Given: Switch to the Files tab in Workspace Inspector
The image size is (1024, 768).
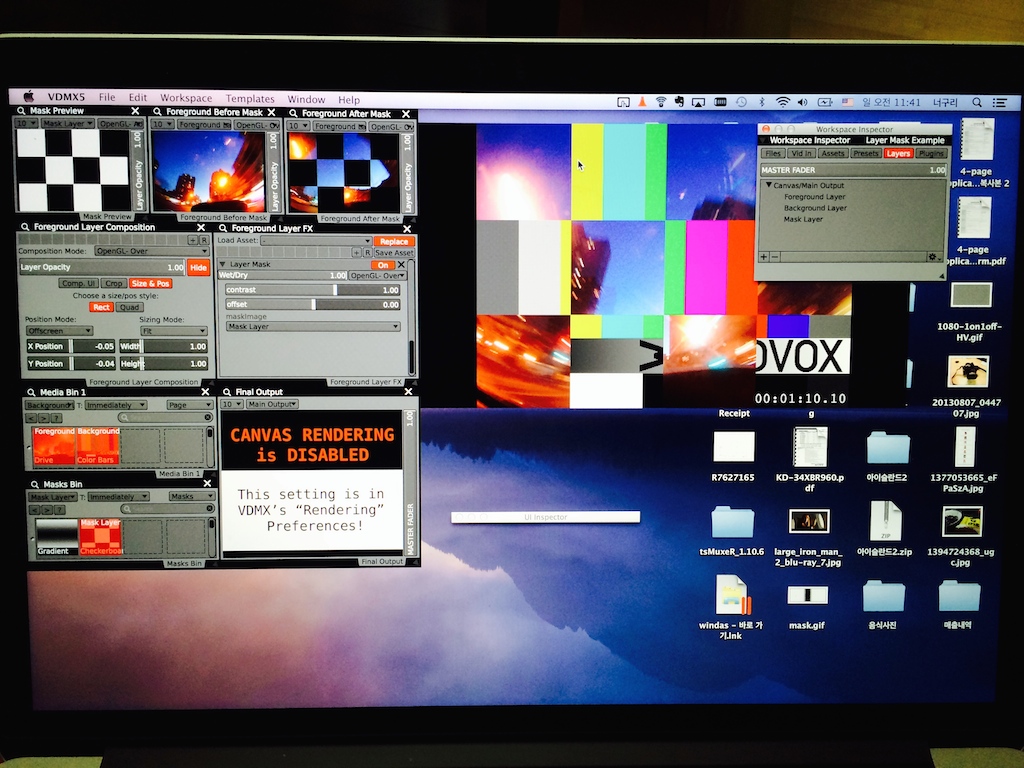Looking at the screenshot, I should click(773, 153).
